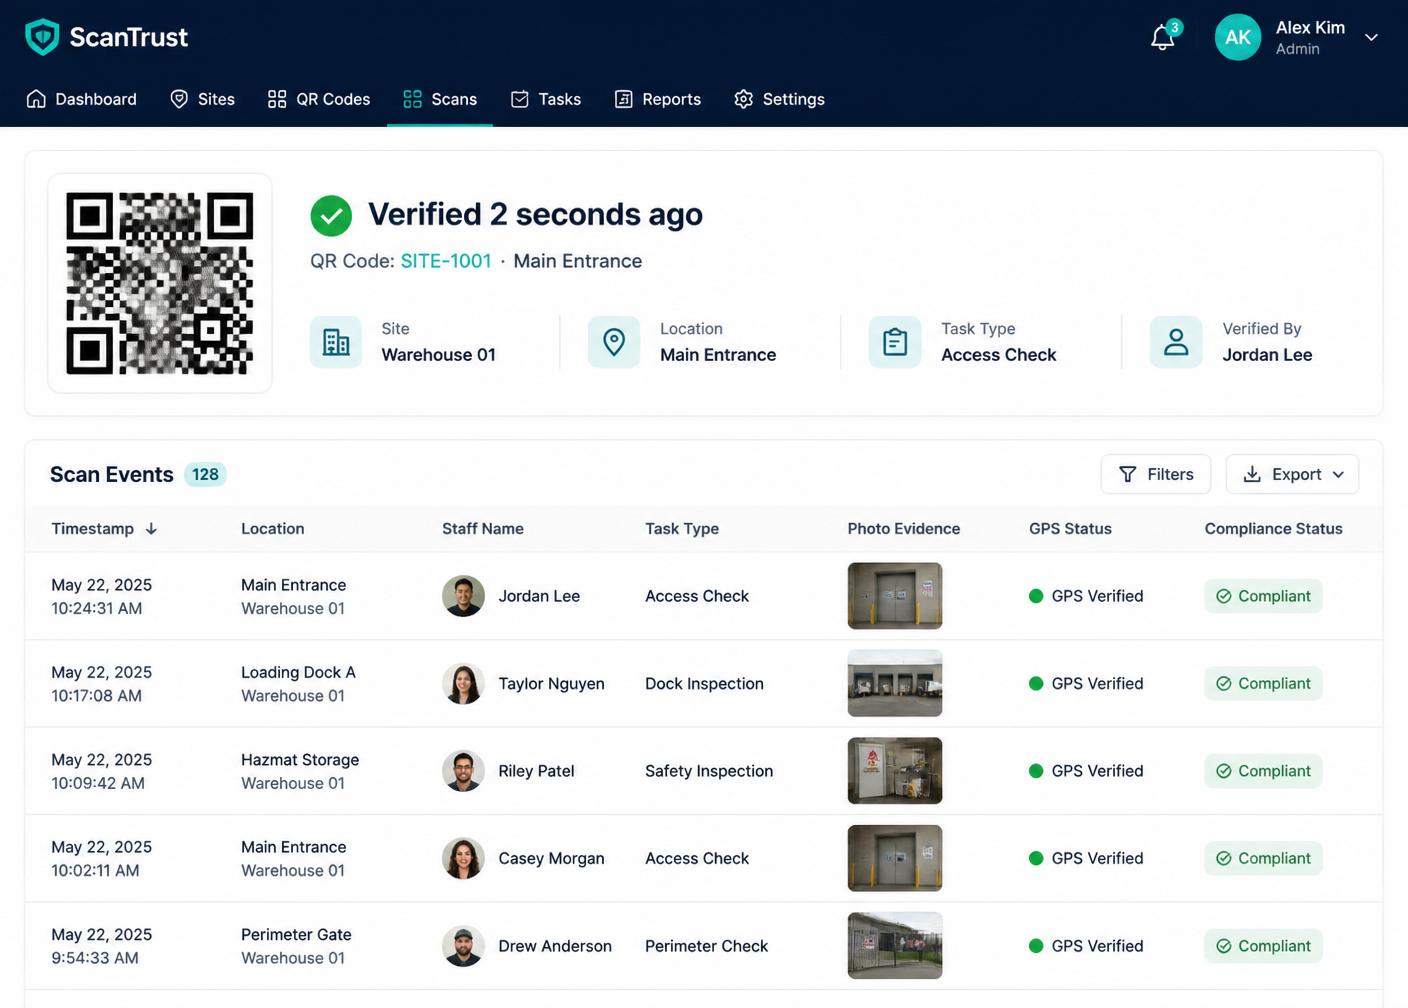The height and width of the screenshot is (1008, 1408).
Task: Click the Safety Inspection task type cell
Action: 709,771
